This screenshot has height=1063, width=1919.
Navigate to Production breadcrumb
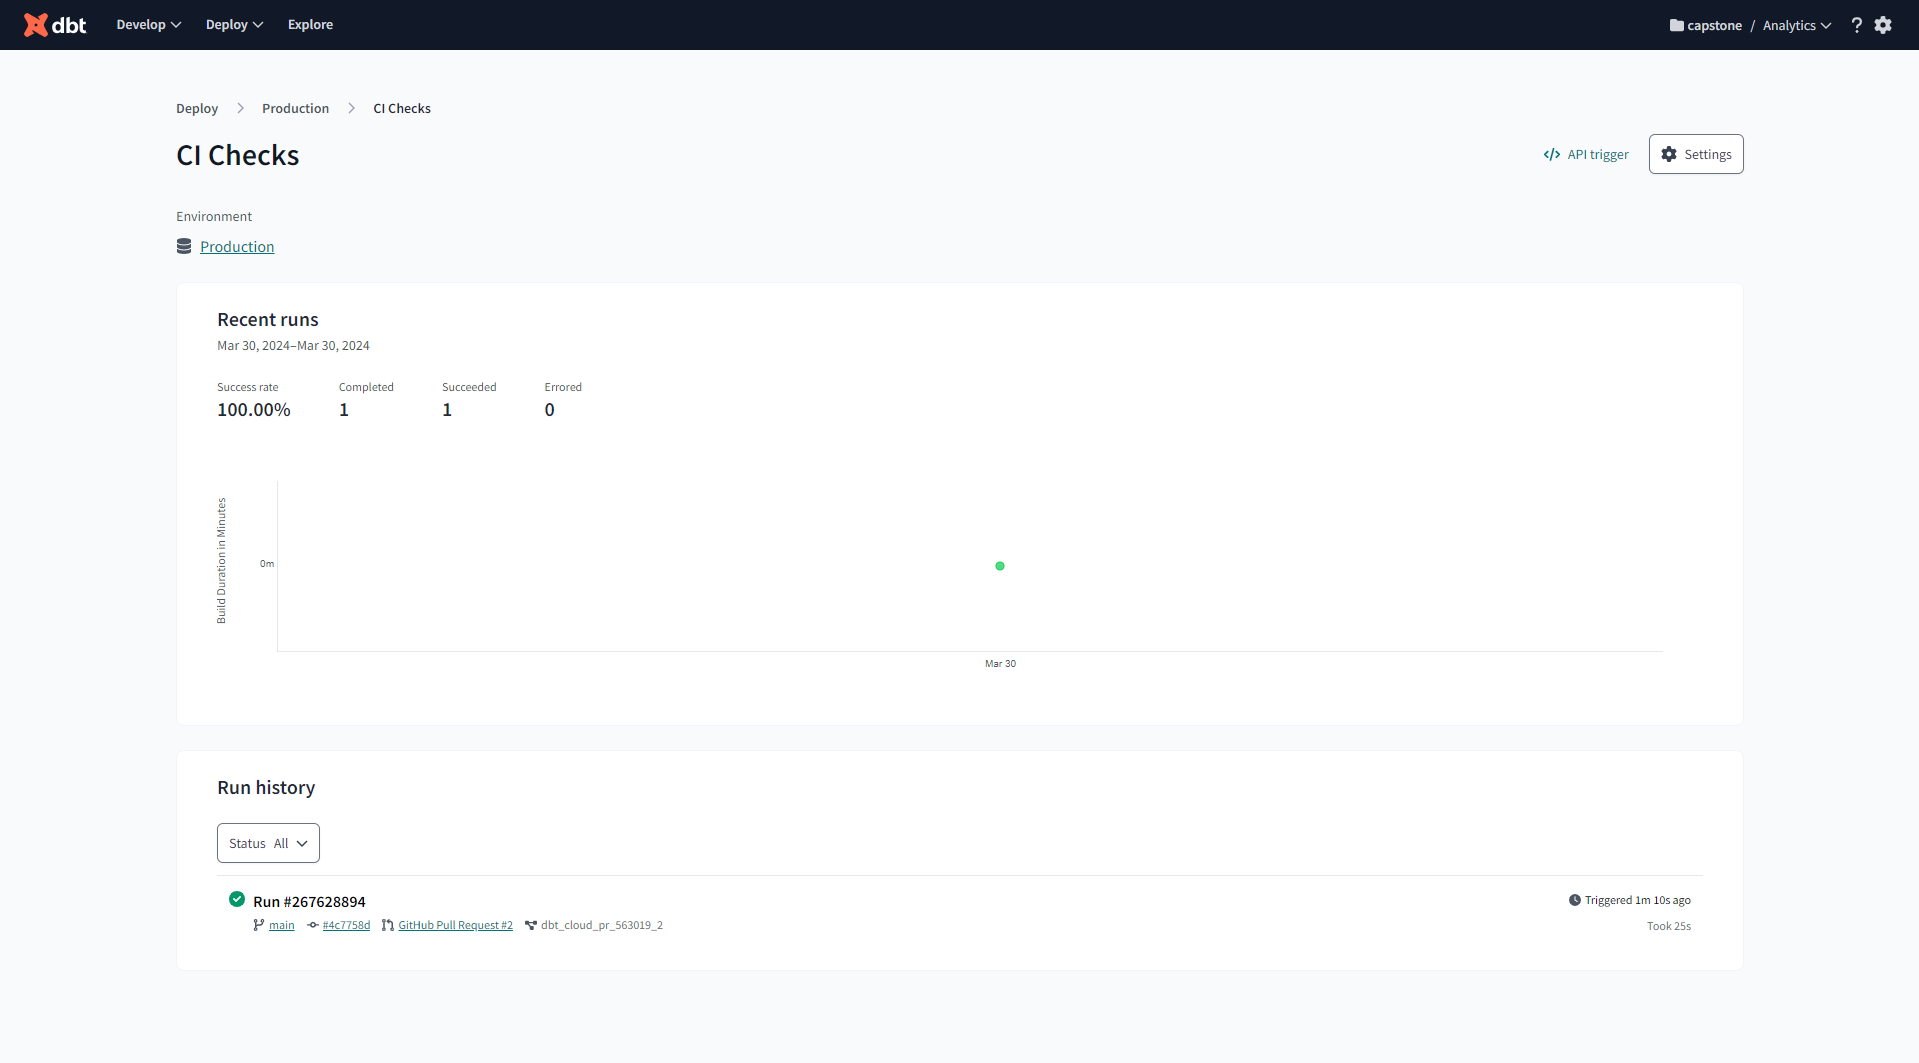(295, 108)
